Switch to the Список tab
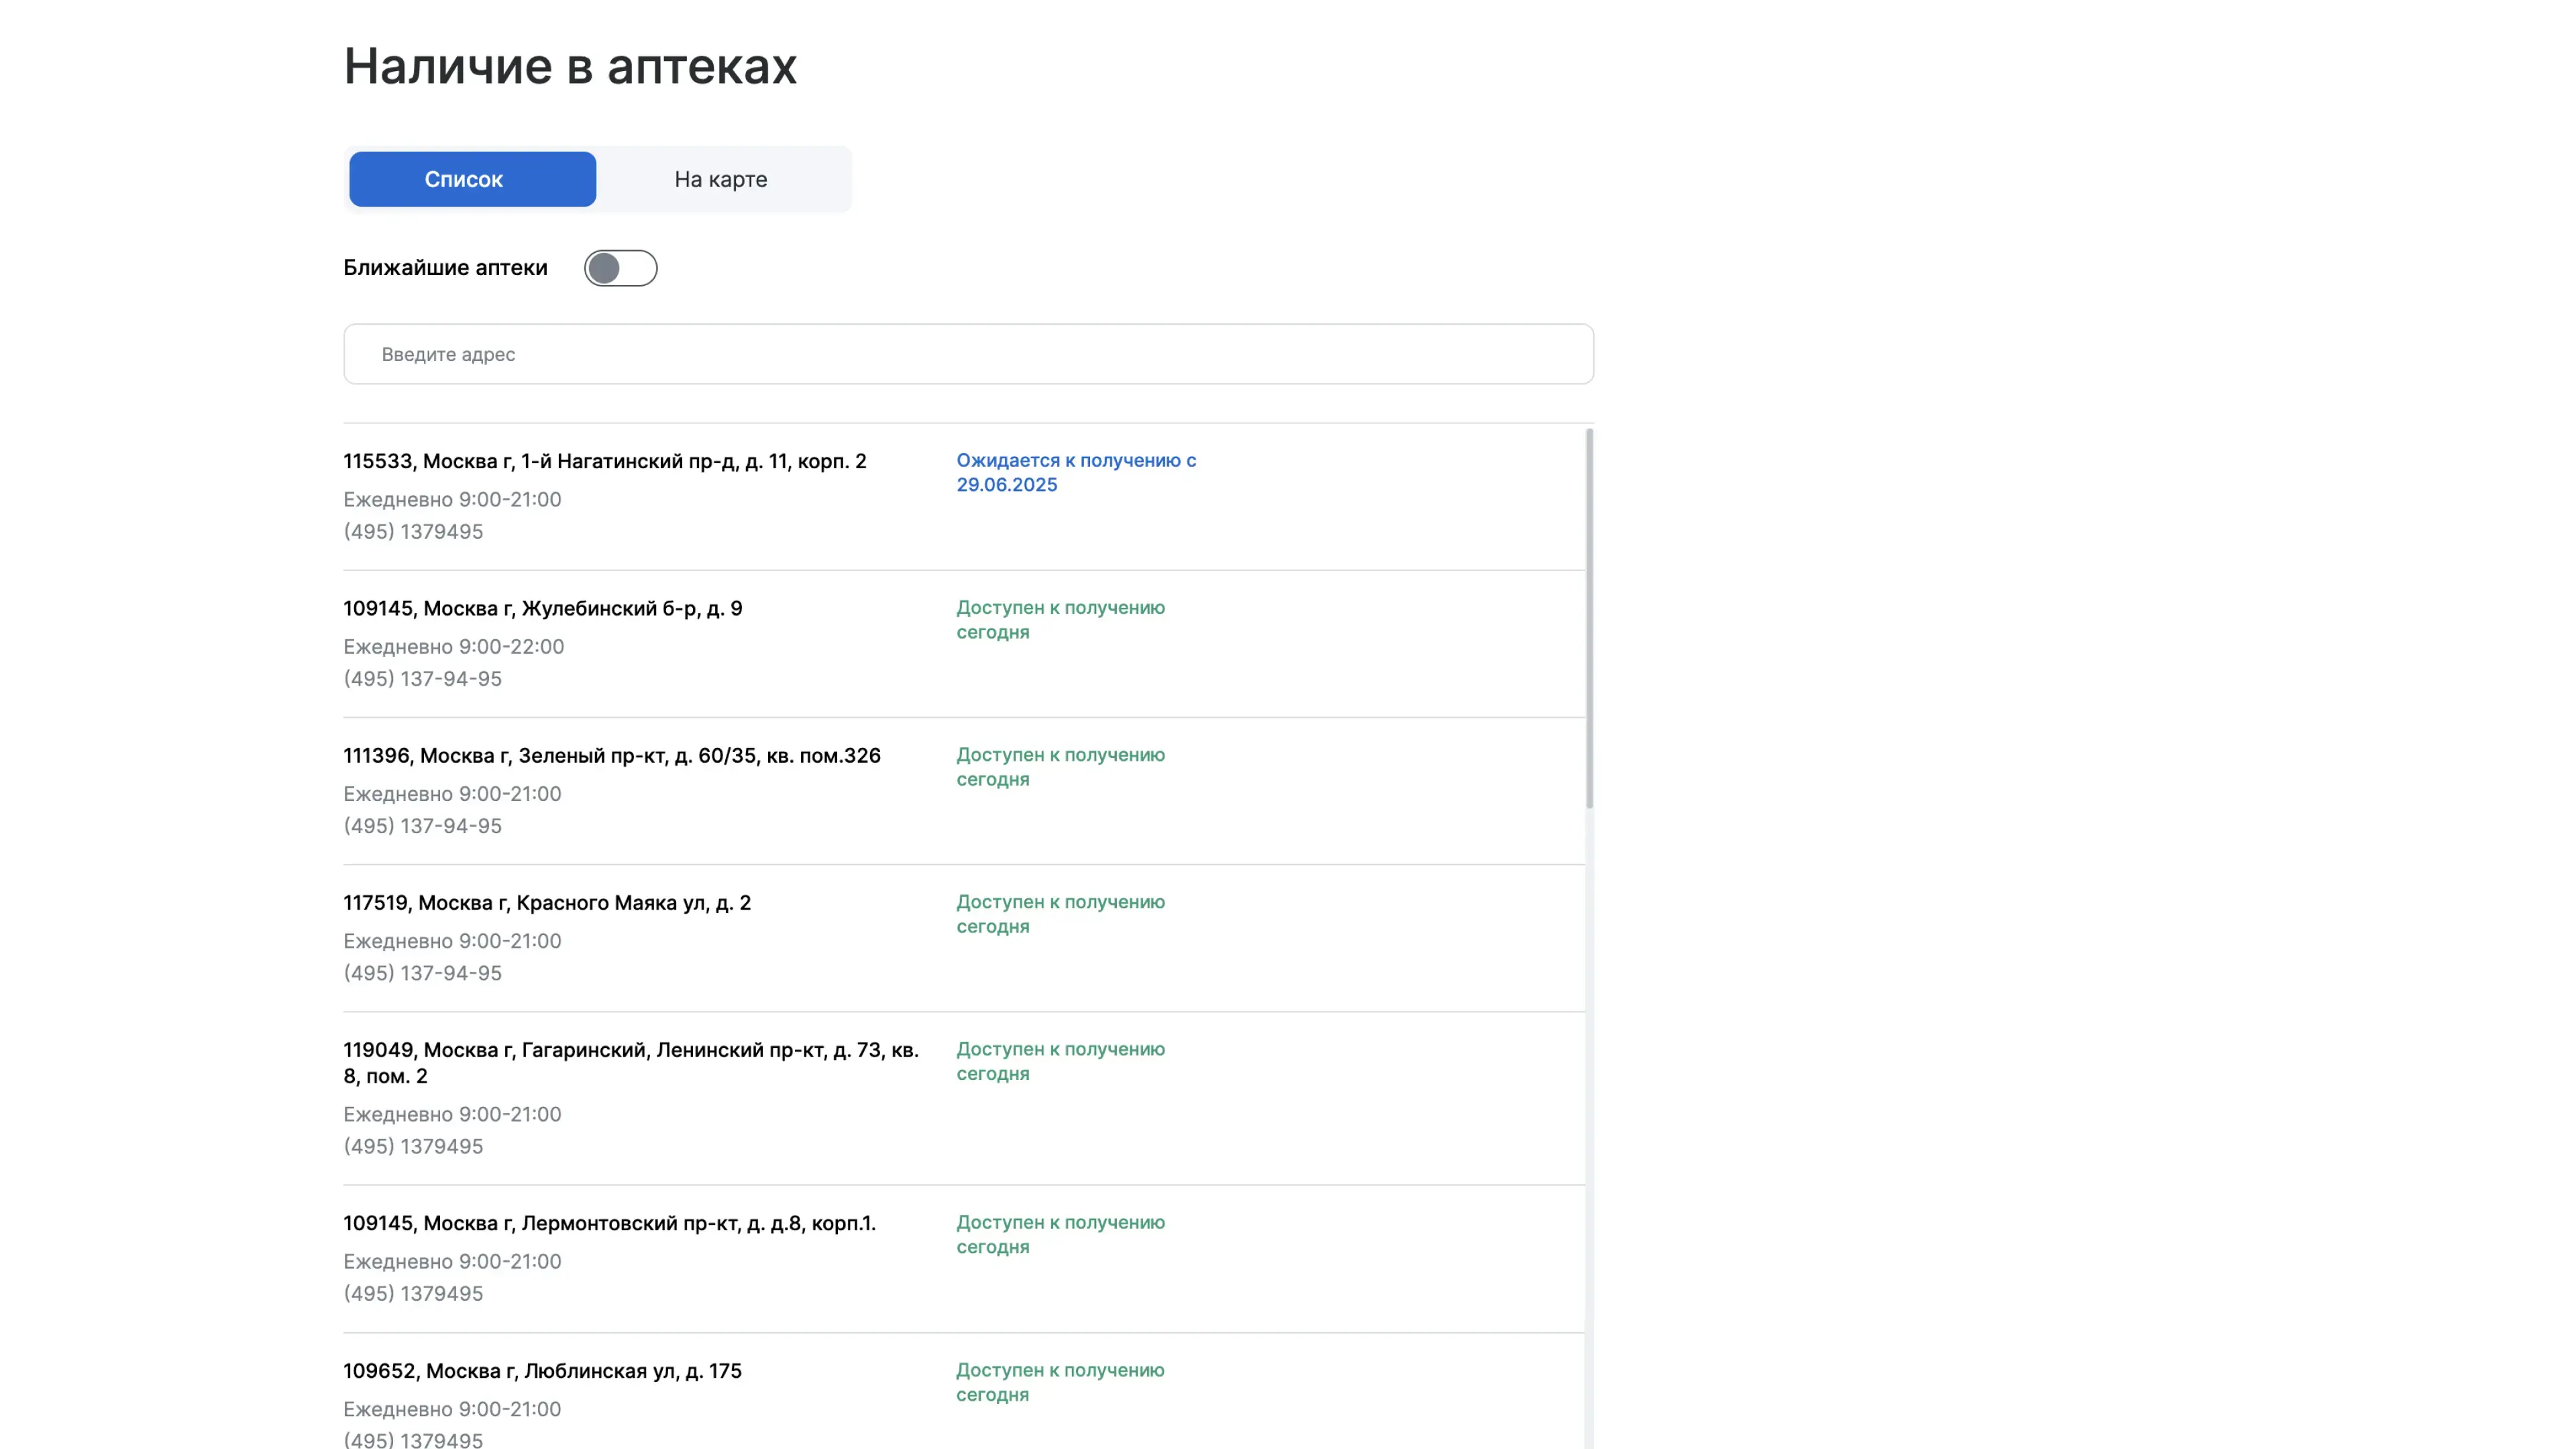Image resolution: width=2576 pixels, height=1449 pixels. click(x=472, y=179)
